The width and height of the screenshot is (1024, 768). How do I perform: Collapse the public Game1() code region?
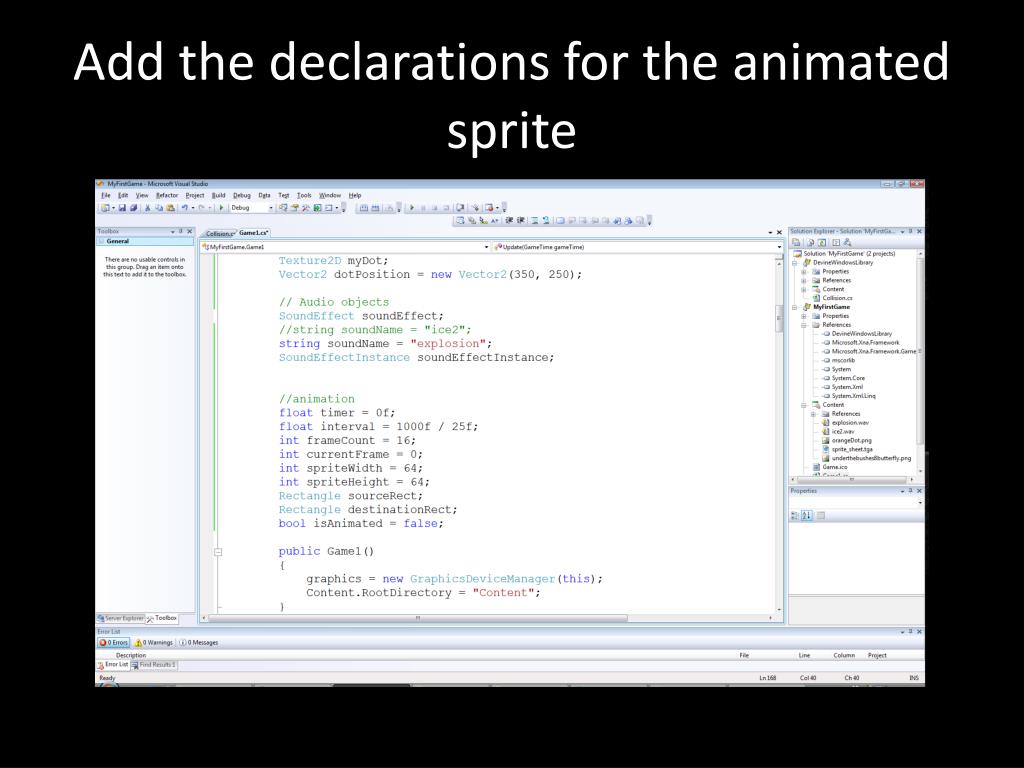click(218, 552)
